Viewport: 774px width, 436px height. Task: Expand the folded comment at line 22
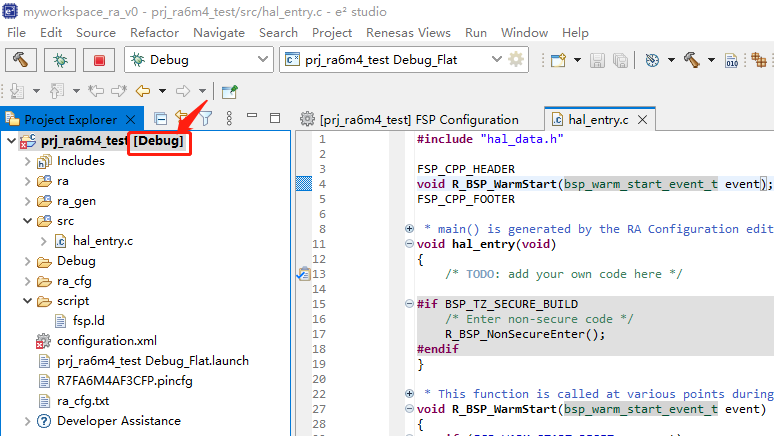click(409, 394)
